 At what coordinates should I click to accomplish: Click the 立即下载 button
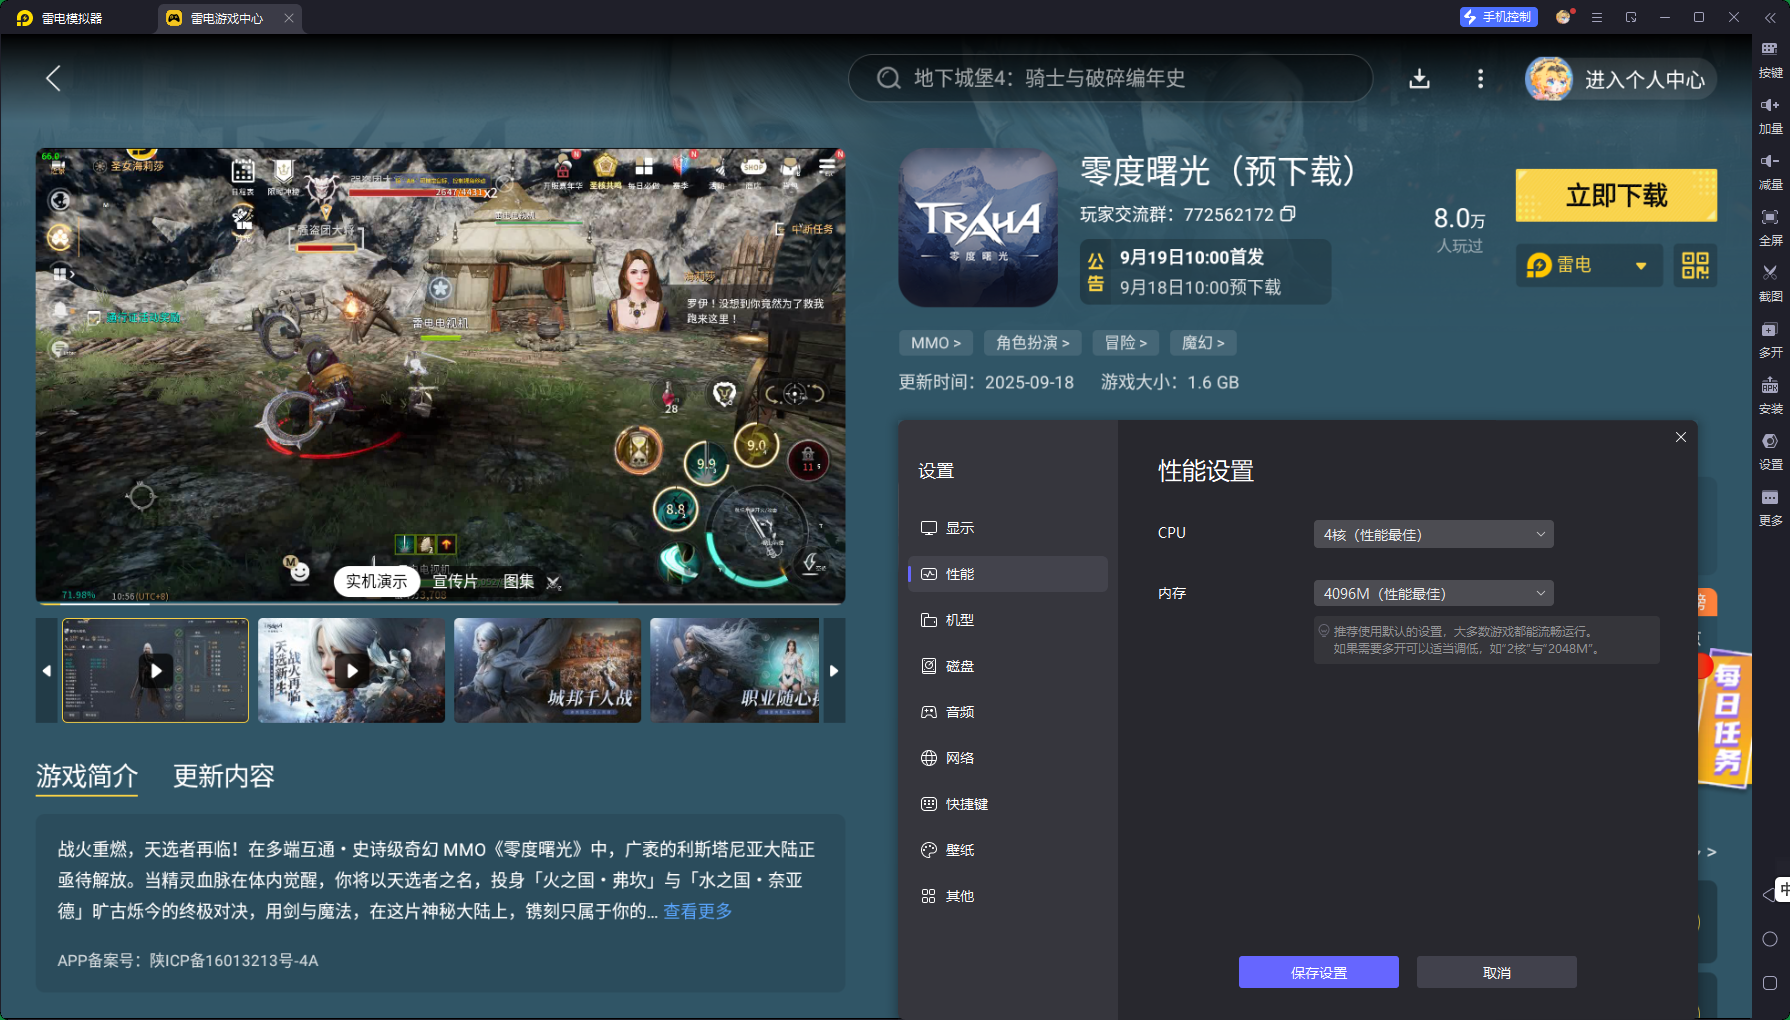tap(1615, 195)
